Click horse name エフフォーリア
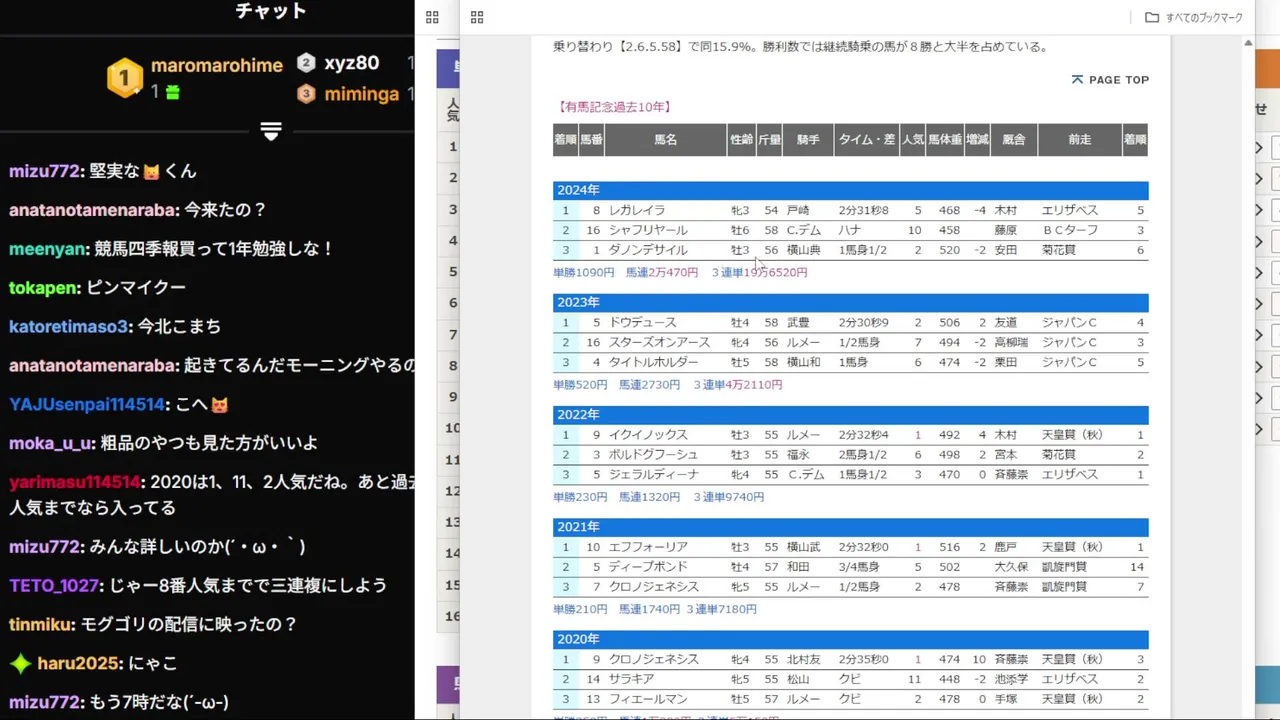Screen dimensions: 1280x720 [648, 547]
